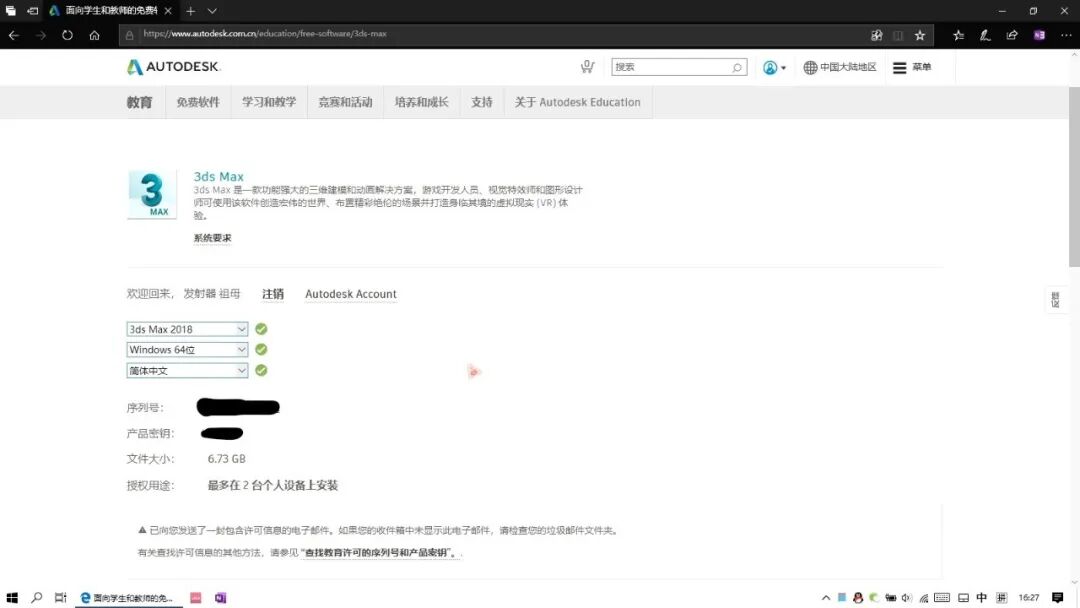Image resolution: width=1080 pixels, height=608 pixels.
Task: Click the volume icon in system tray
Action: tap(906, 598)
